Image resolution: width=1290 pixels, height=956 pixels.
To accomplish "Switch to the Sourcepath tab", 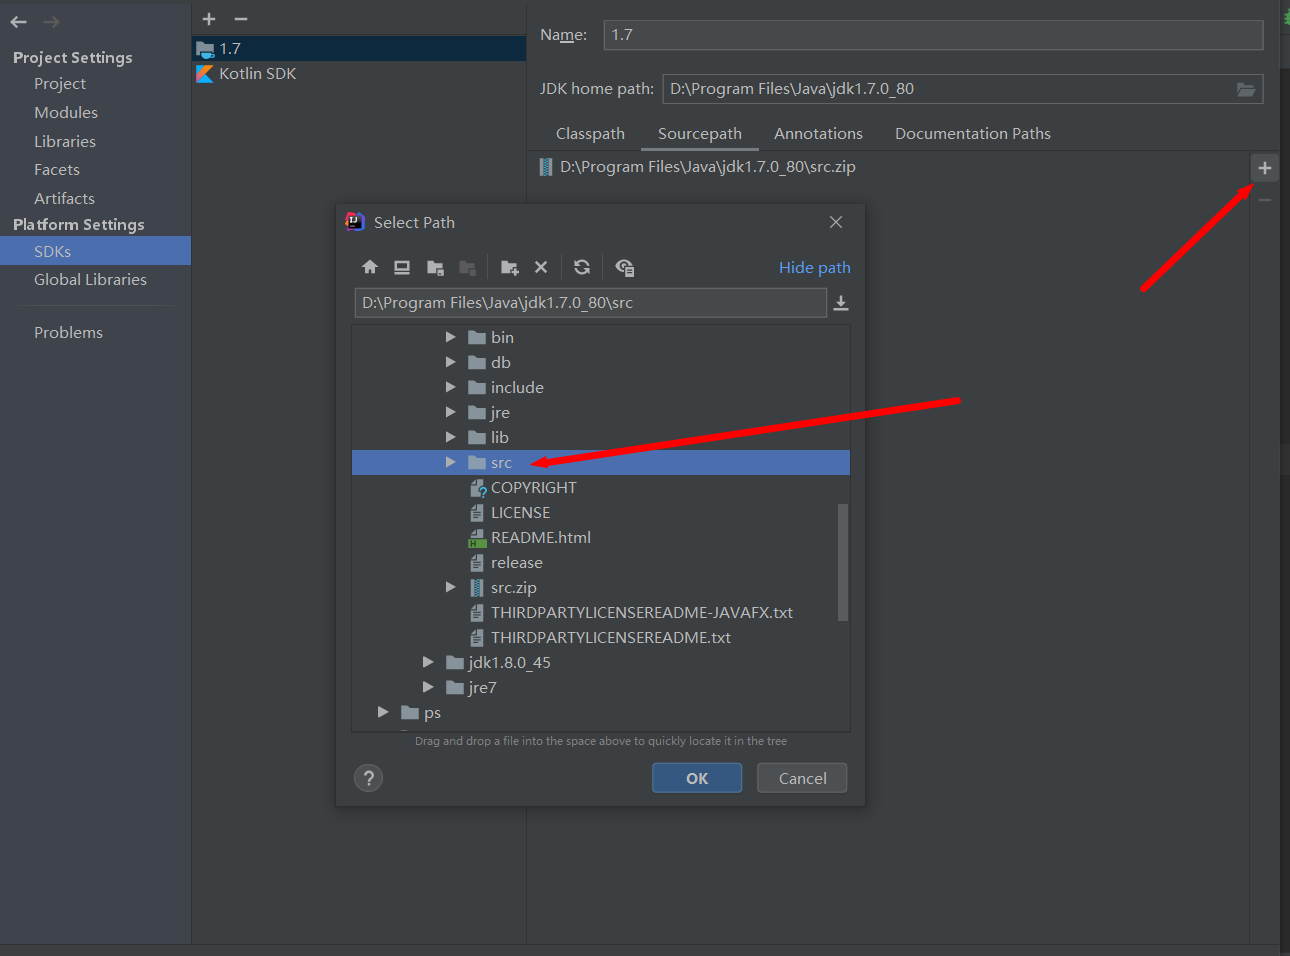I will pyautogui.click(x=700, y=134).
